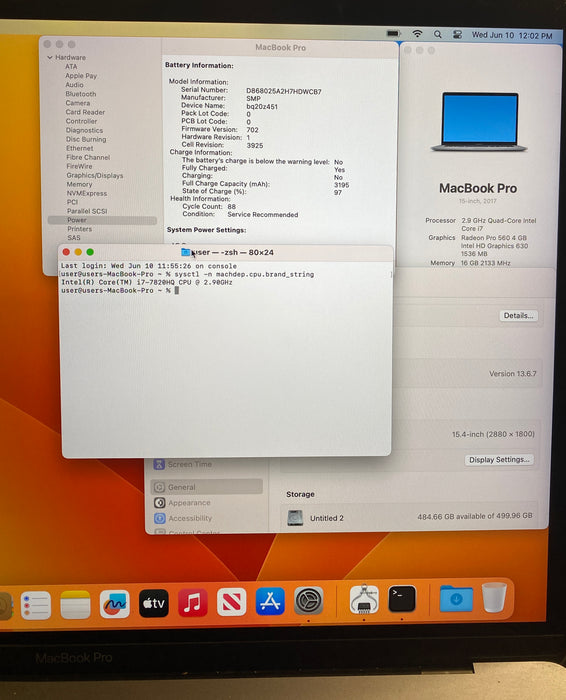The image size is (566, 700).
Task: Select Camera in the hardware list
Action: point(78,103)
